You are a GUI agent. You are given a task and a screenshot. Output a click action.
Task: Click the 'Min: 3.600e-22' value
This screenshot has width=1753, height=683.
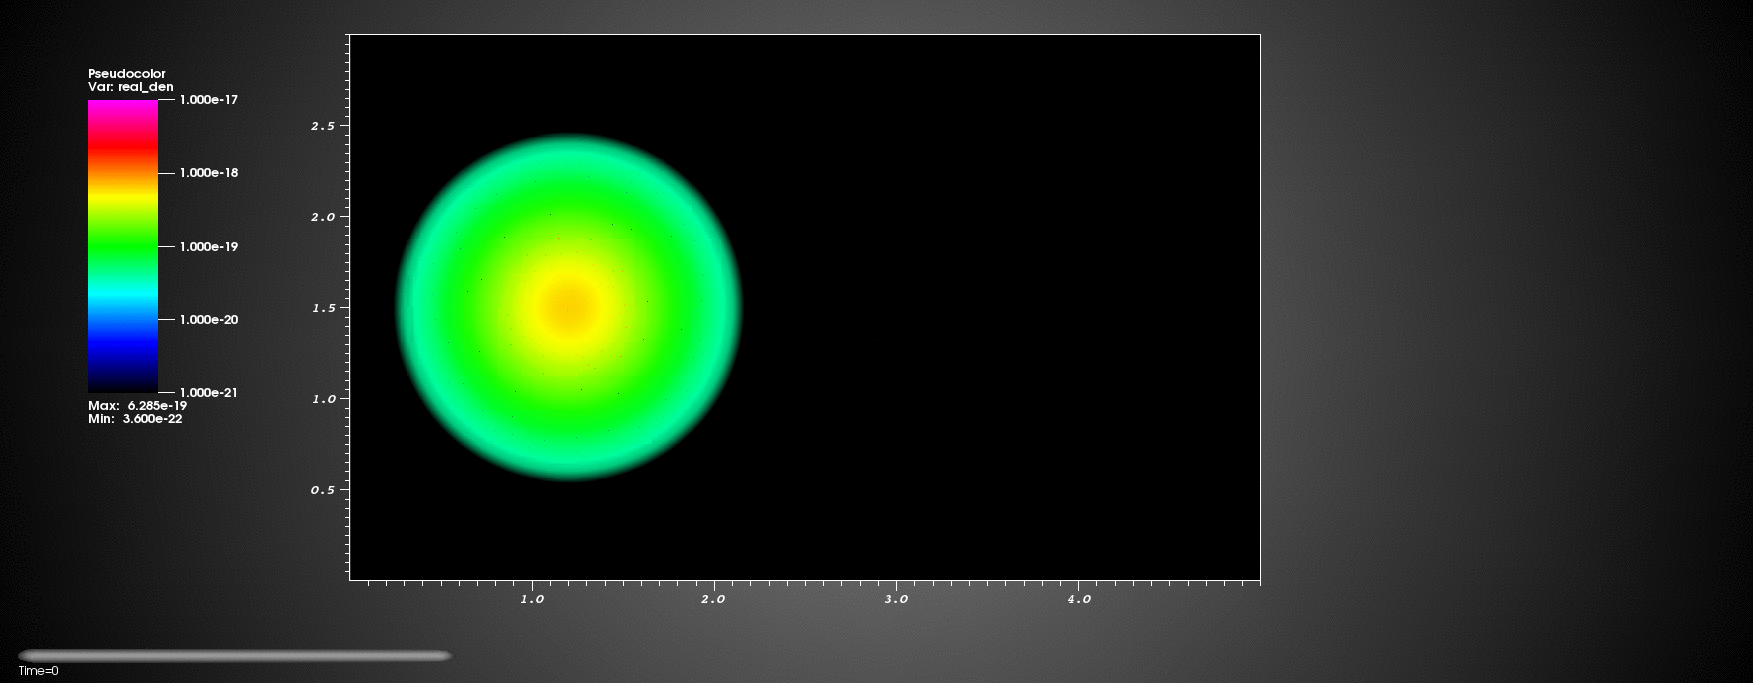tap(135, 419)
